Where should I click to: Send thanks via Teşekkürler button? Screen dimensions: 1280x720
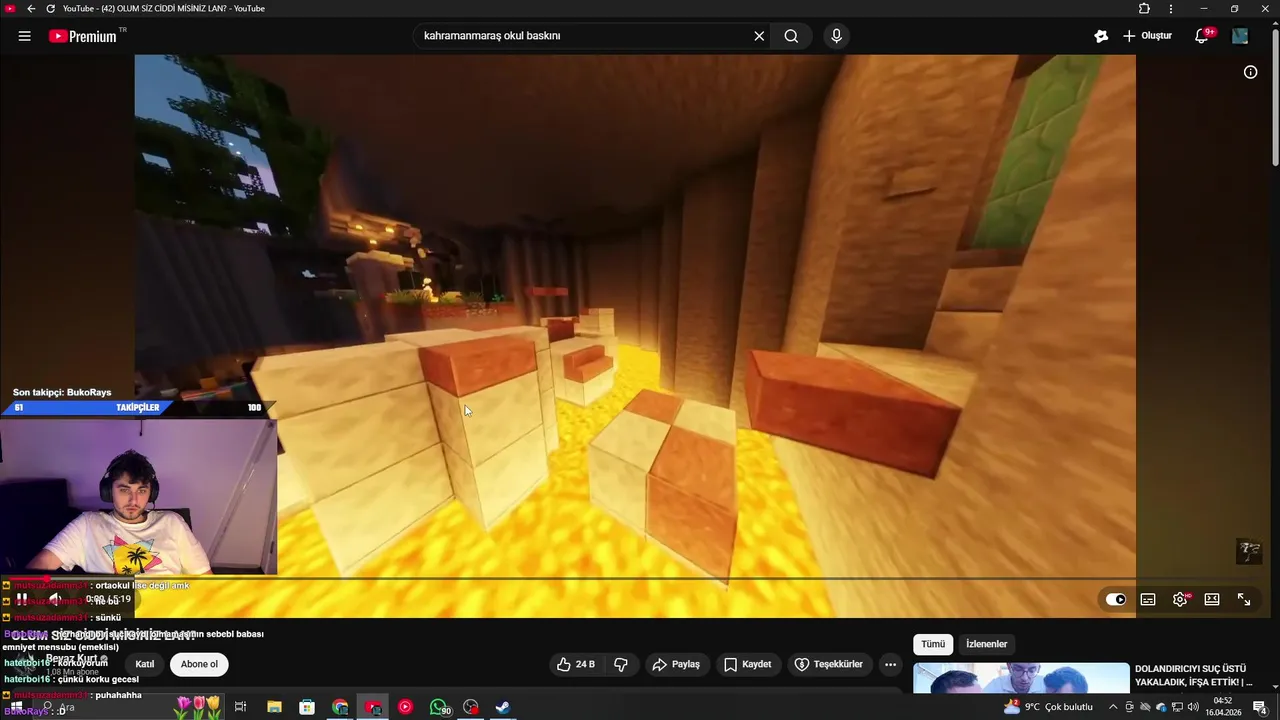829,664
